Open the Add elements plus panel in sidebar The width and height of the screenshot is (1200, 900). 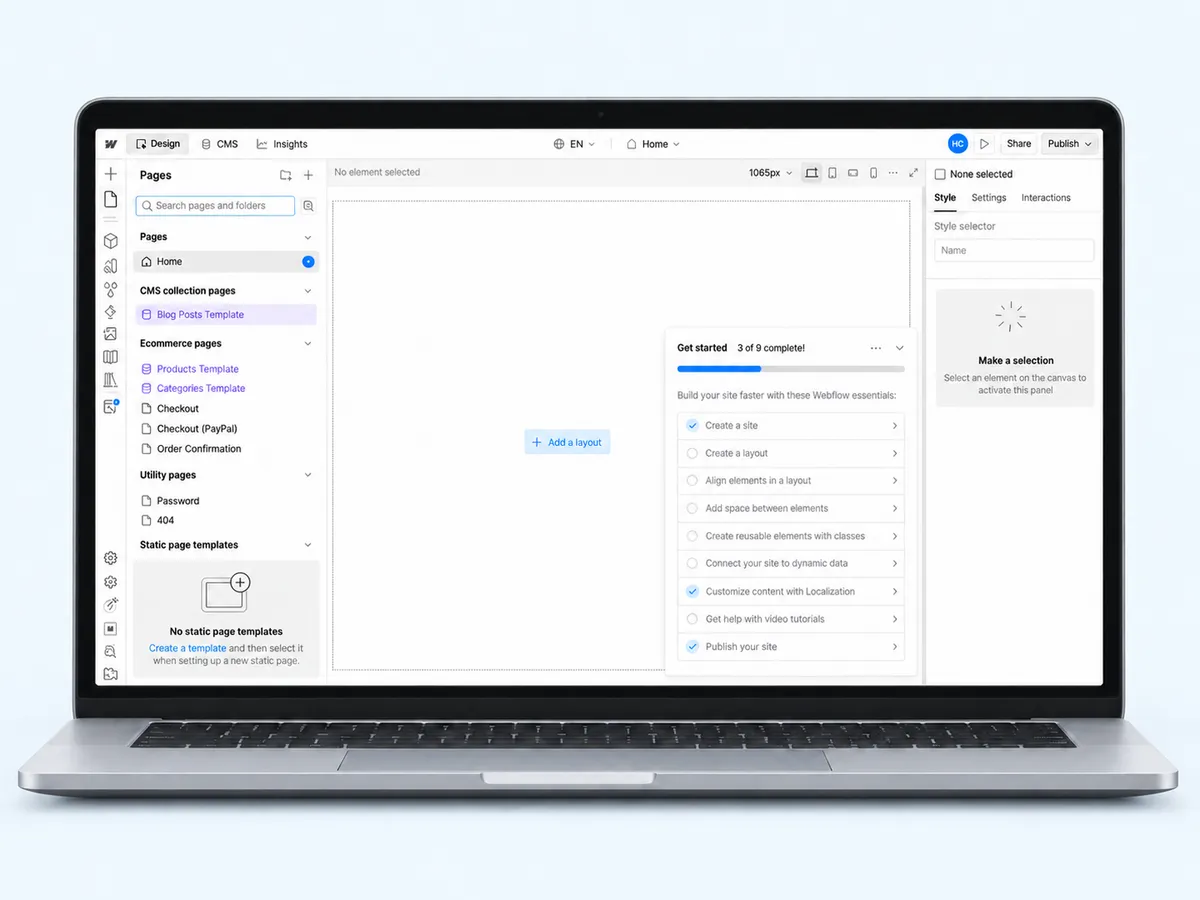click(111, 174)
